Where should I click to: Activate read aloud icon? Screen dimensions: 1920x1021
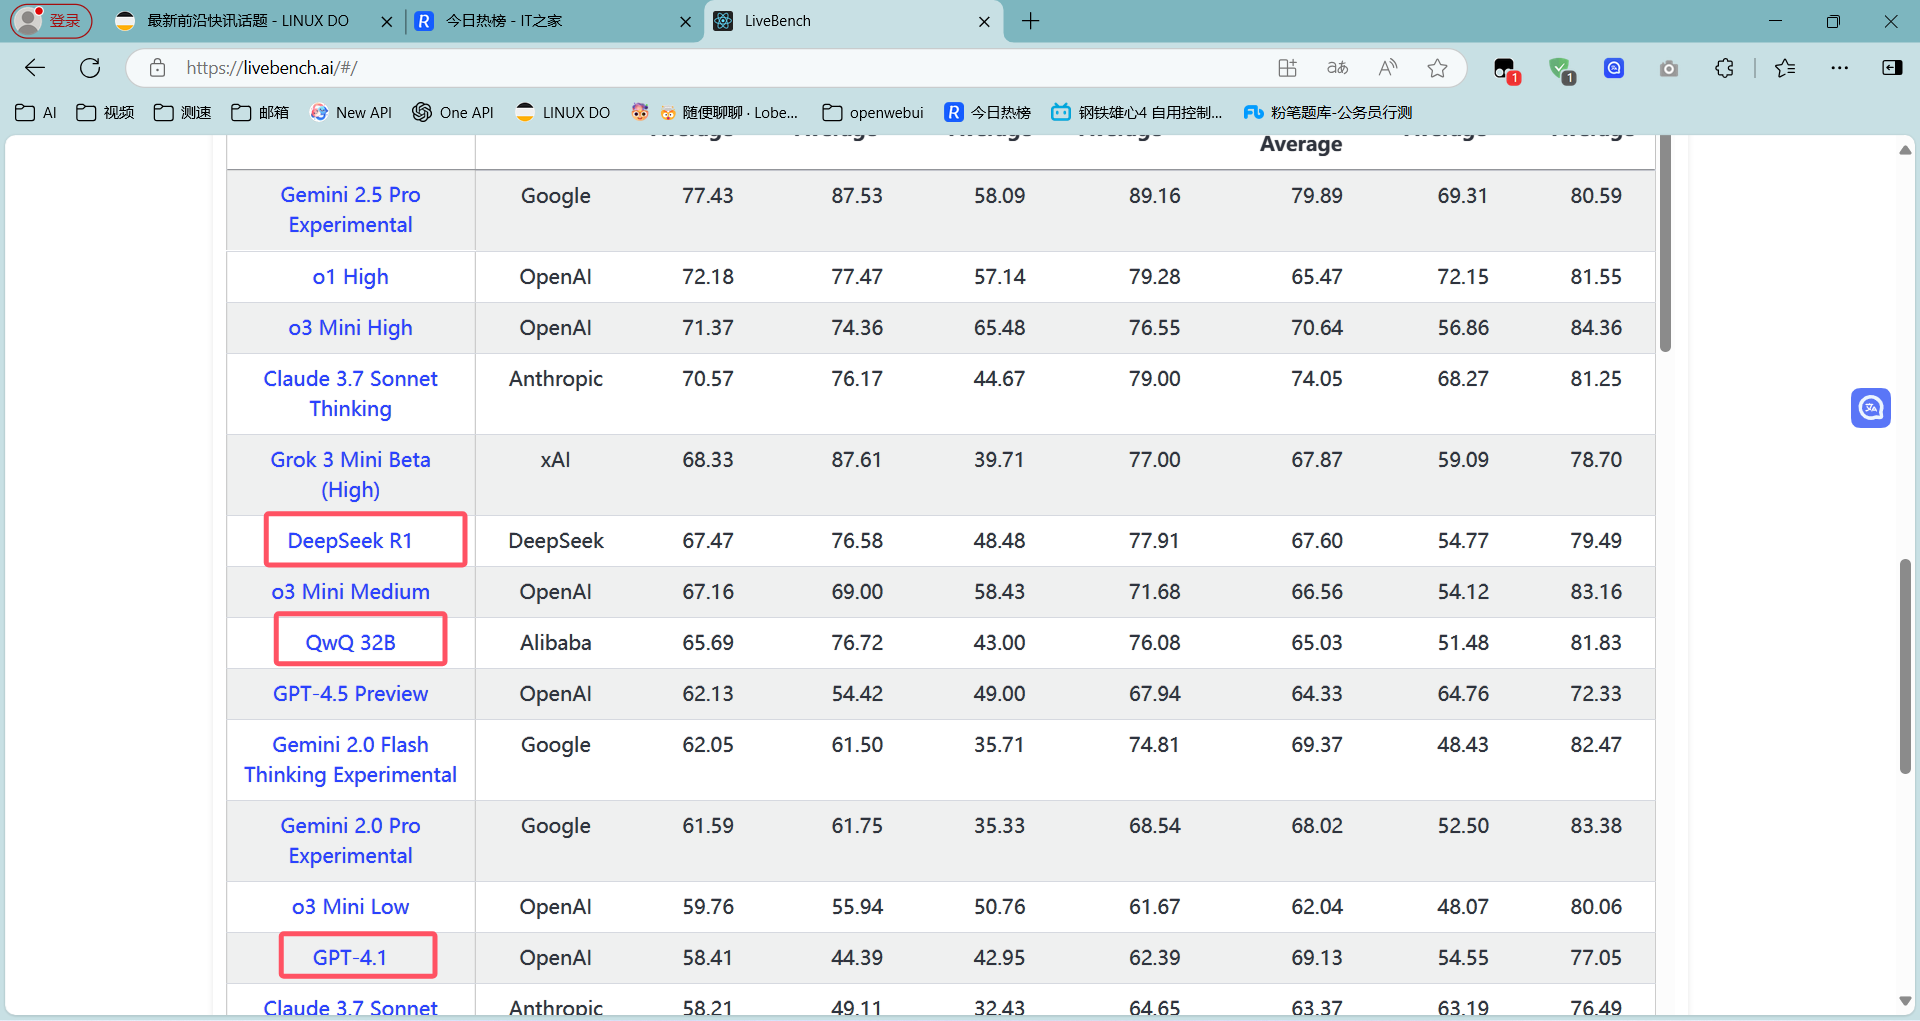coord(1388,68)
